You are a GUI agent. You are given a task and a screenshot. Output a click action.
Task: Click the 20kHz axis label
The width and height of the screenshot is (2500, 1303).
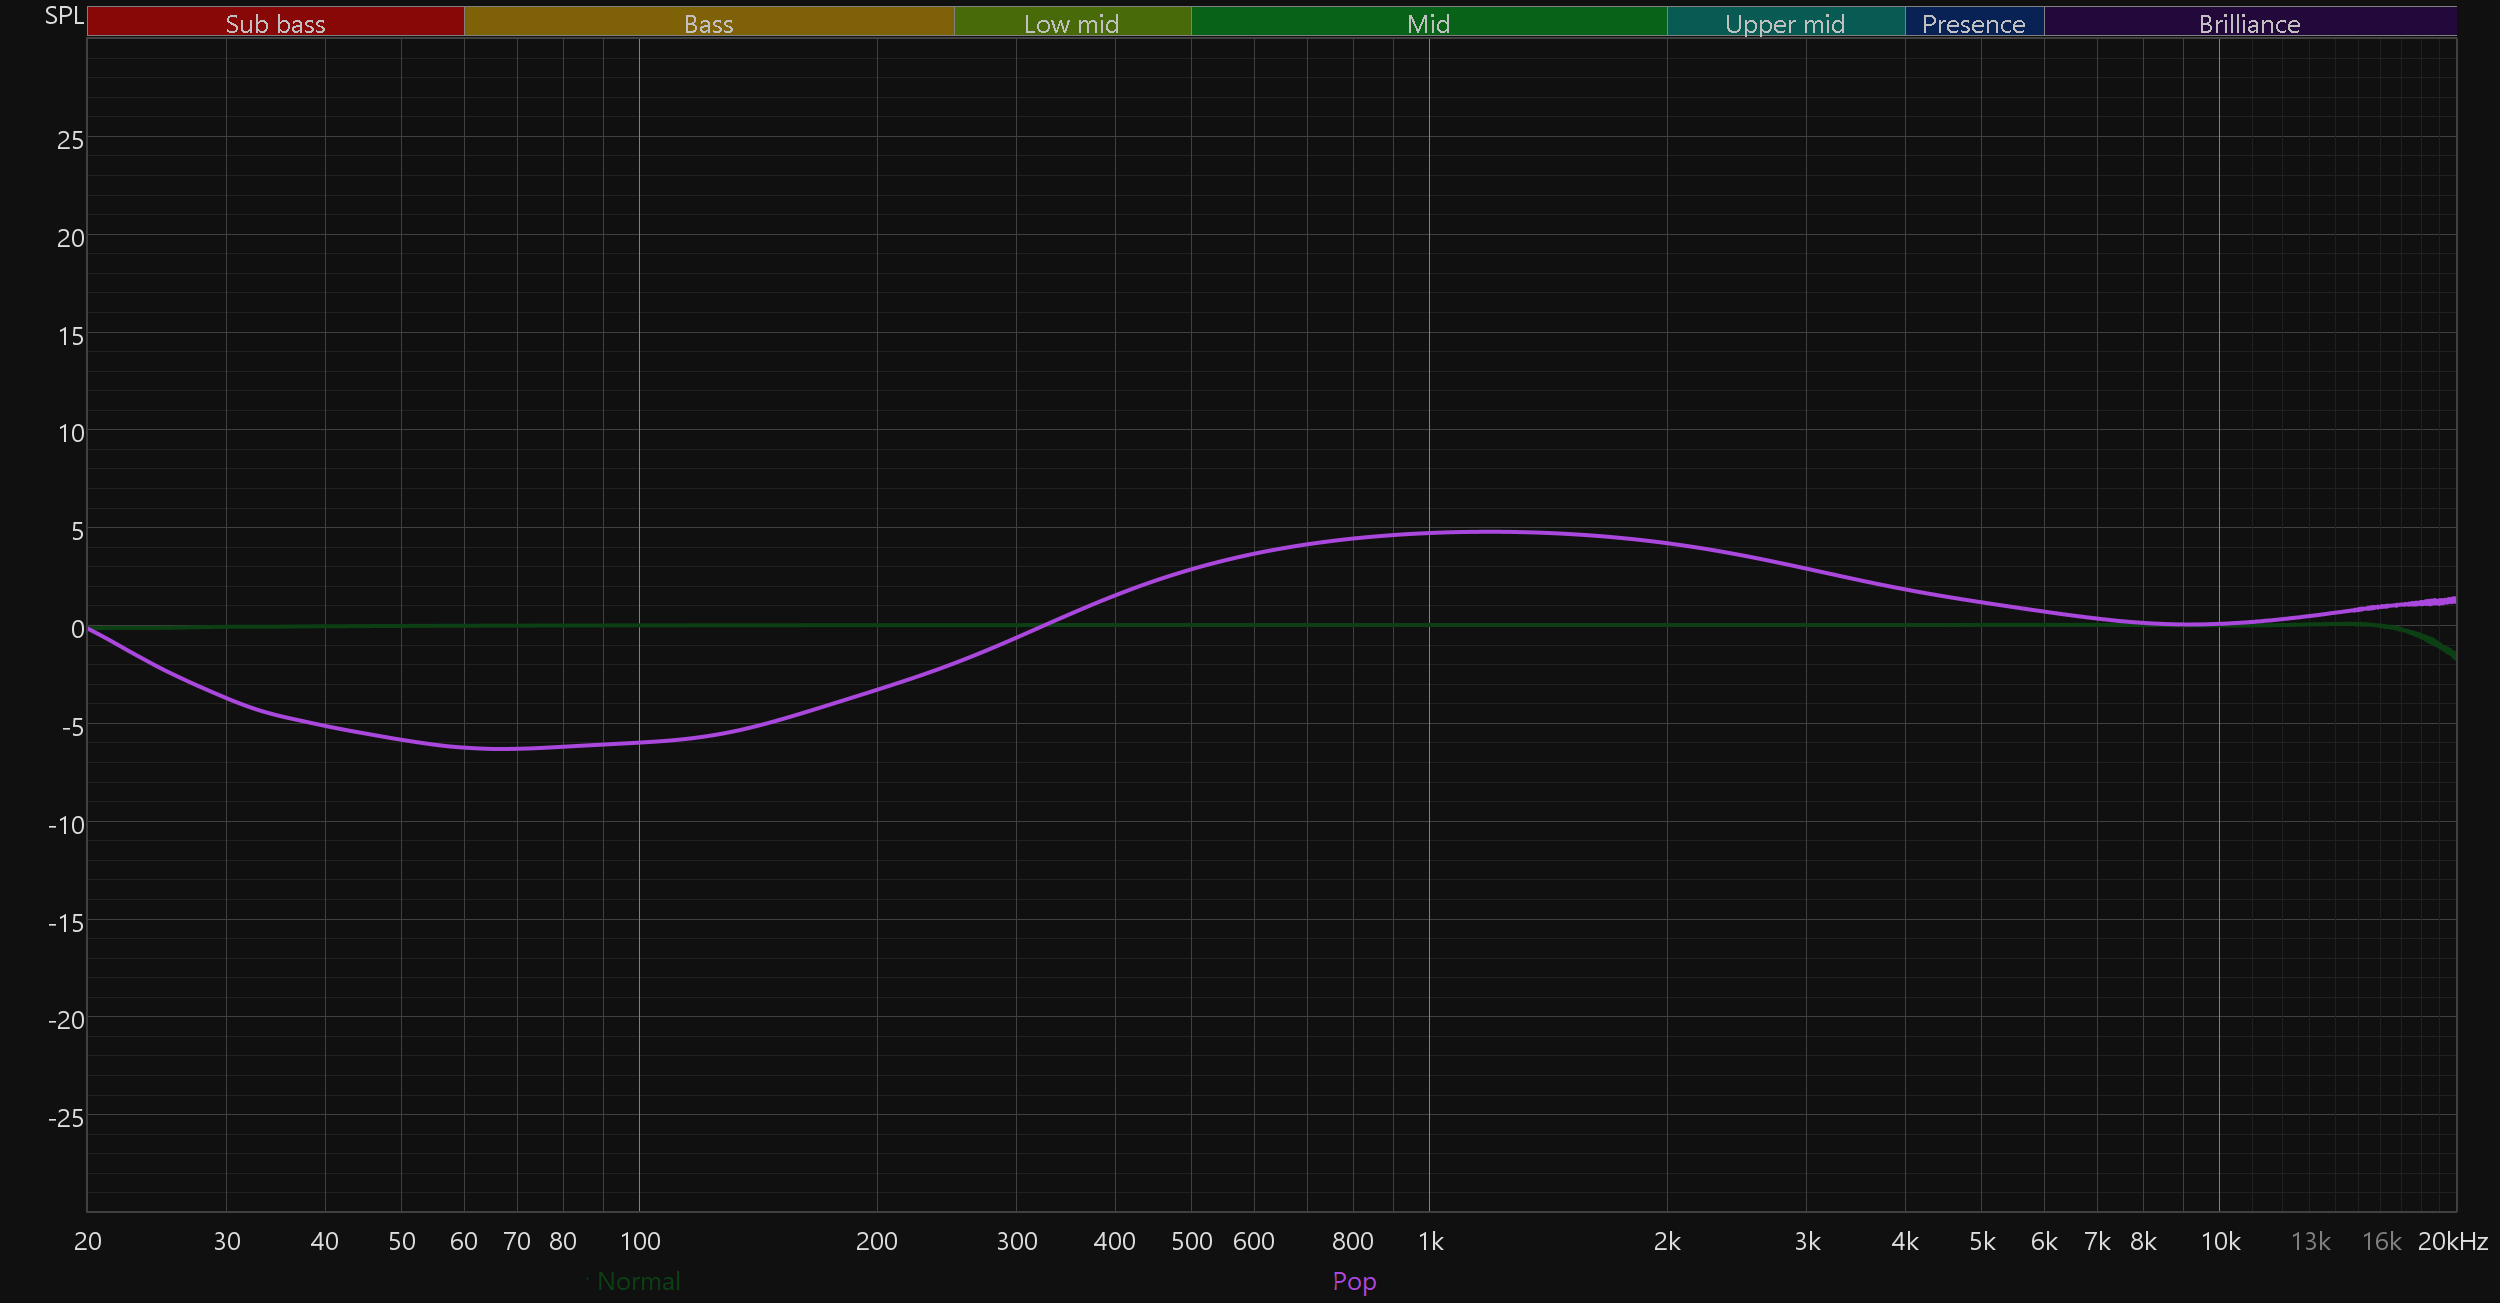point(2452,1241)
